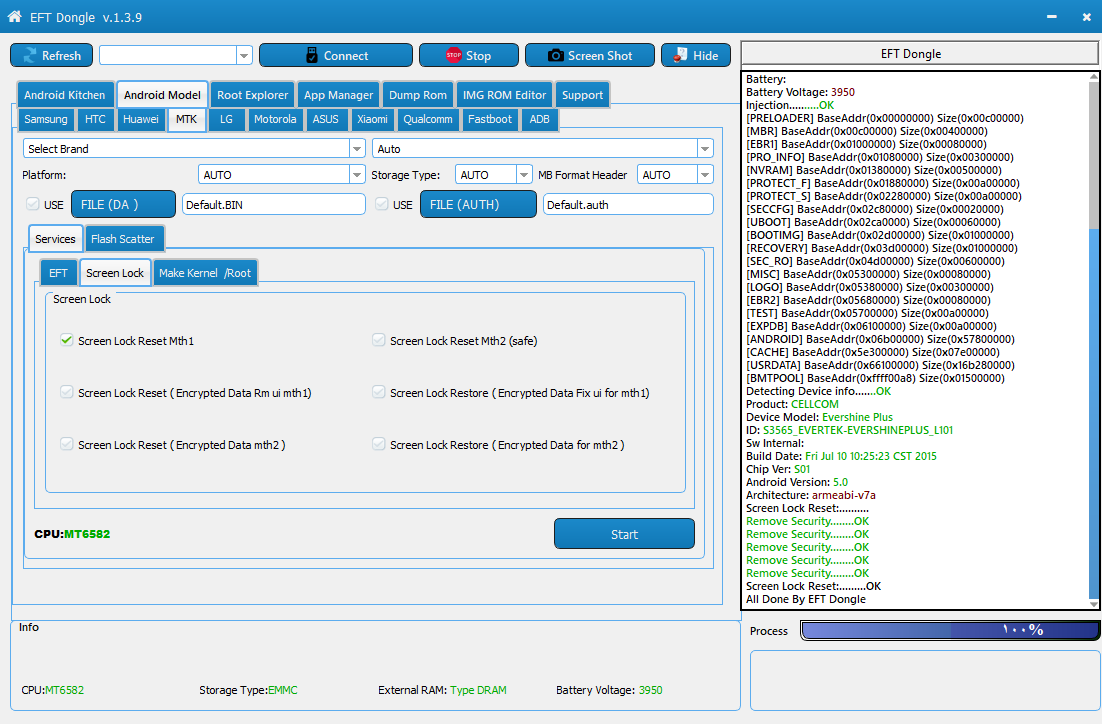Enable Screen Lock Restore Encrypted Data Fix ui

pos(379,392)
